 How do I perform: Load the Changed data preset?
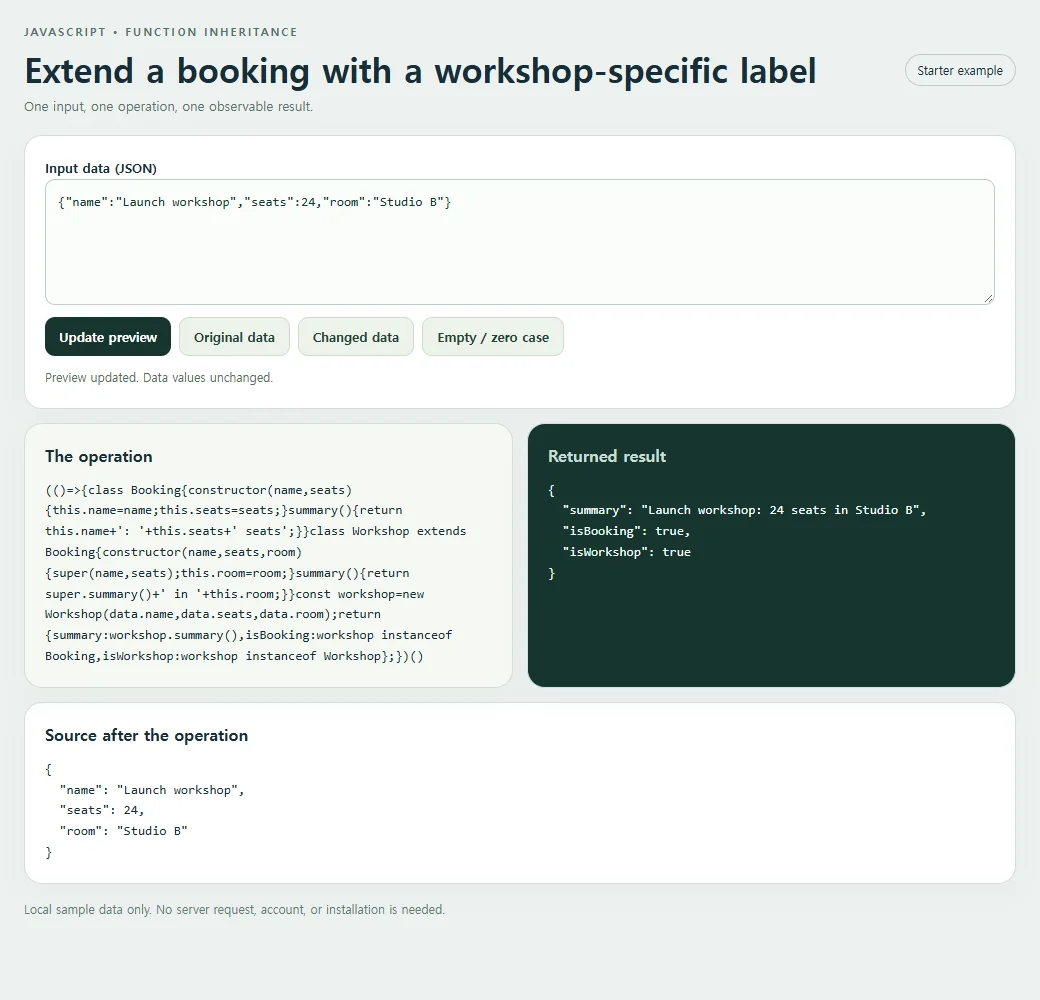point(356,337)
